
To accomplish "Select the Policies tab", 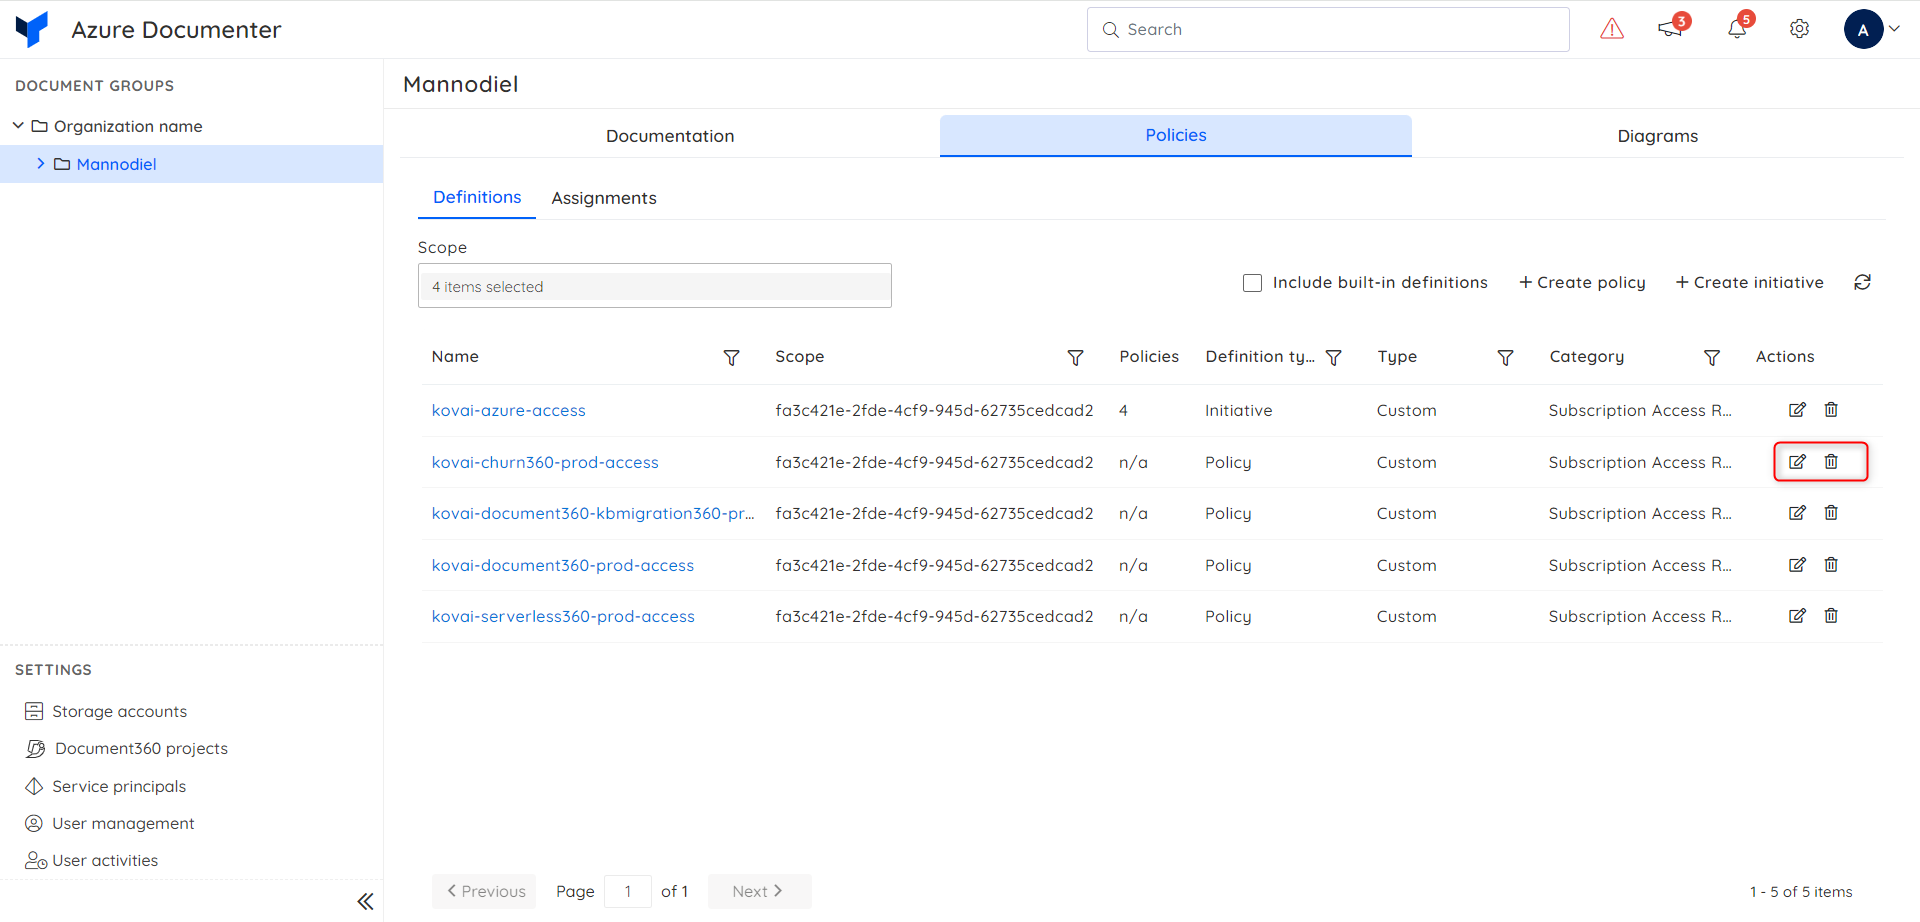I will pyautogui.click(x=1176, y=135).
